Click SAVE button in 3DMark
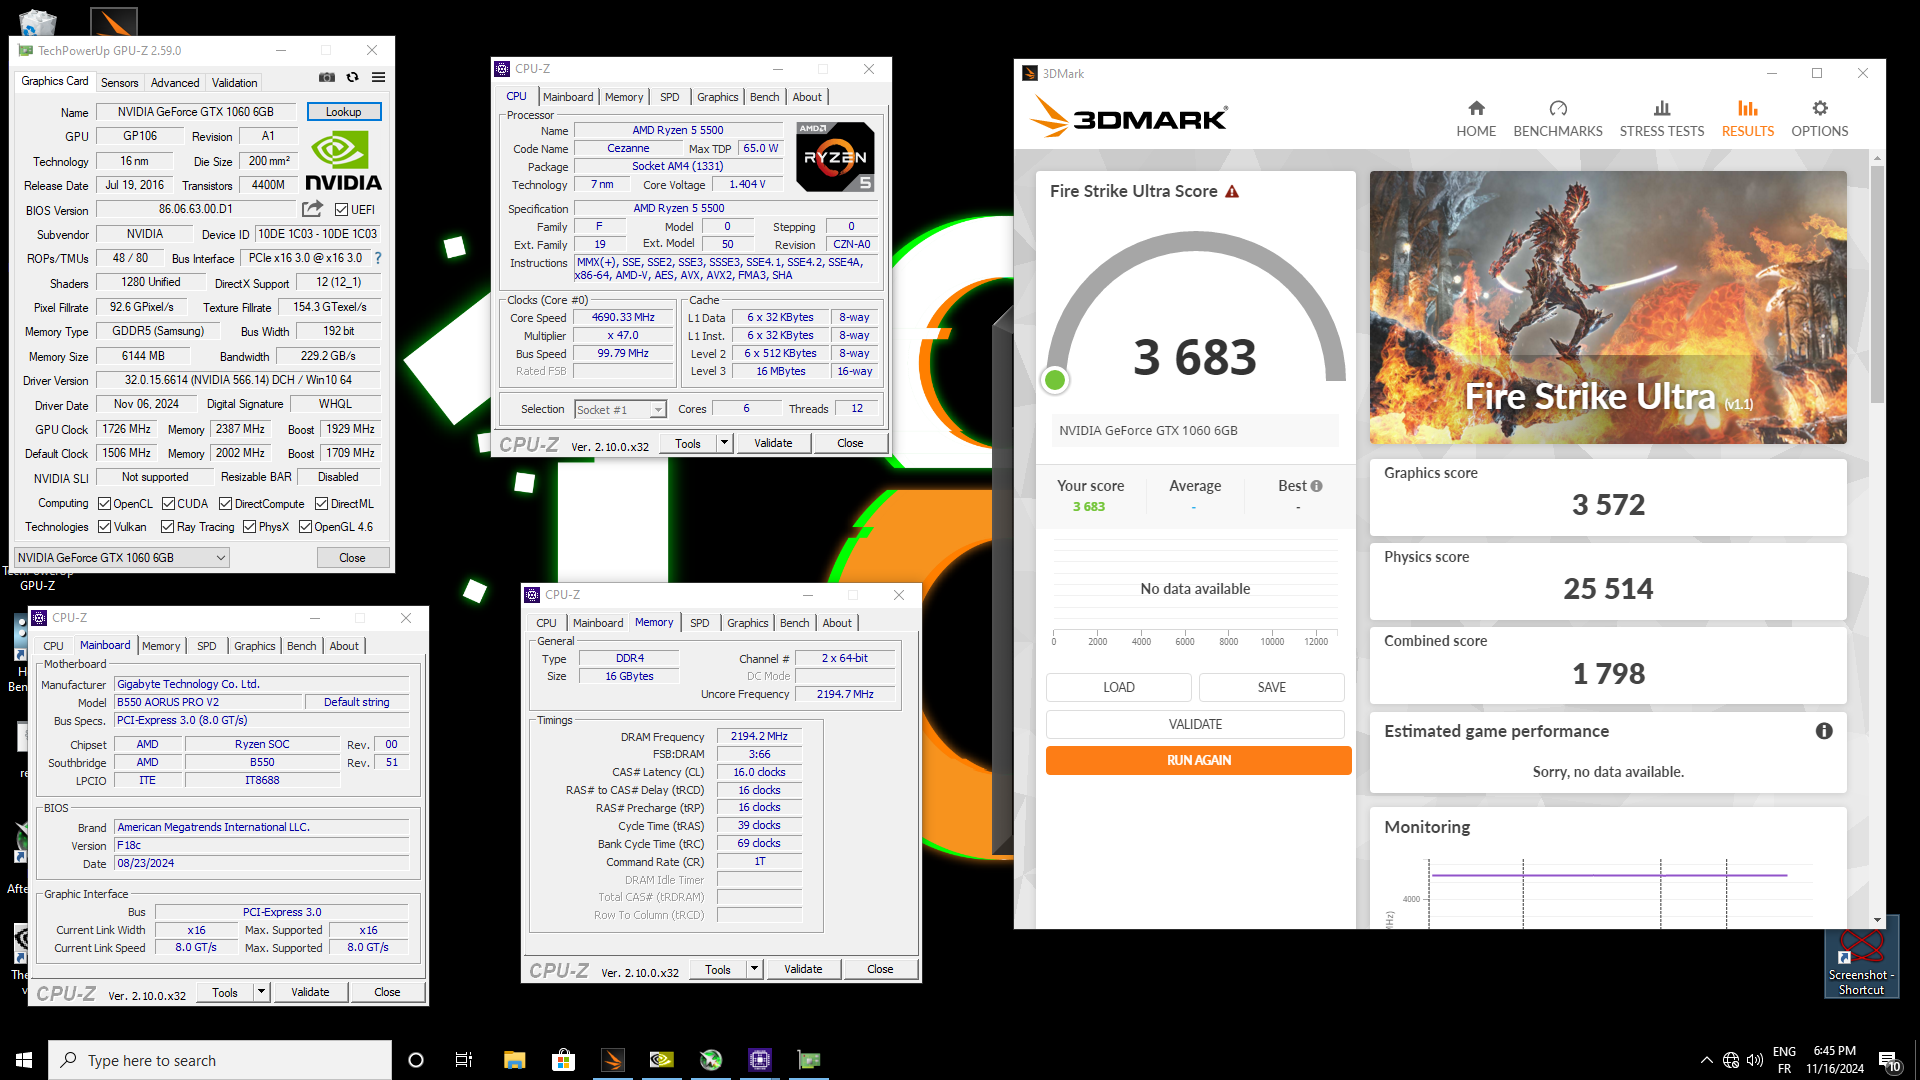Screen dimensions: 1920x1080 click(1272, 687)
